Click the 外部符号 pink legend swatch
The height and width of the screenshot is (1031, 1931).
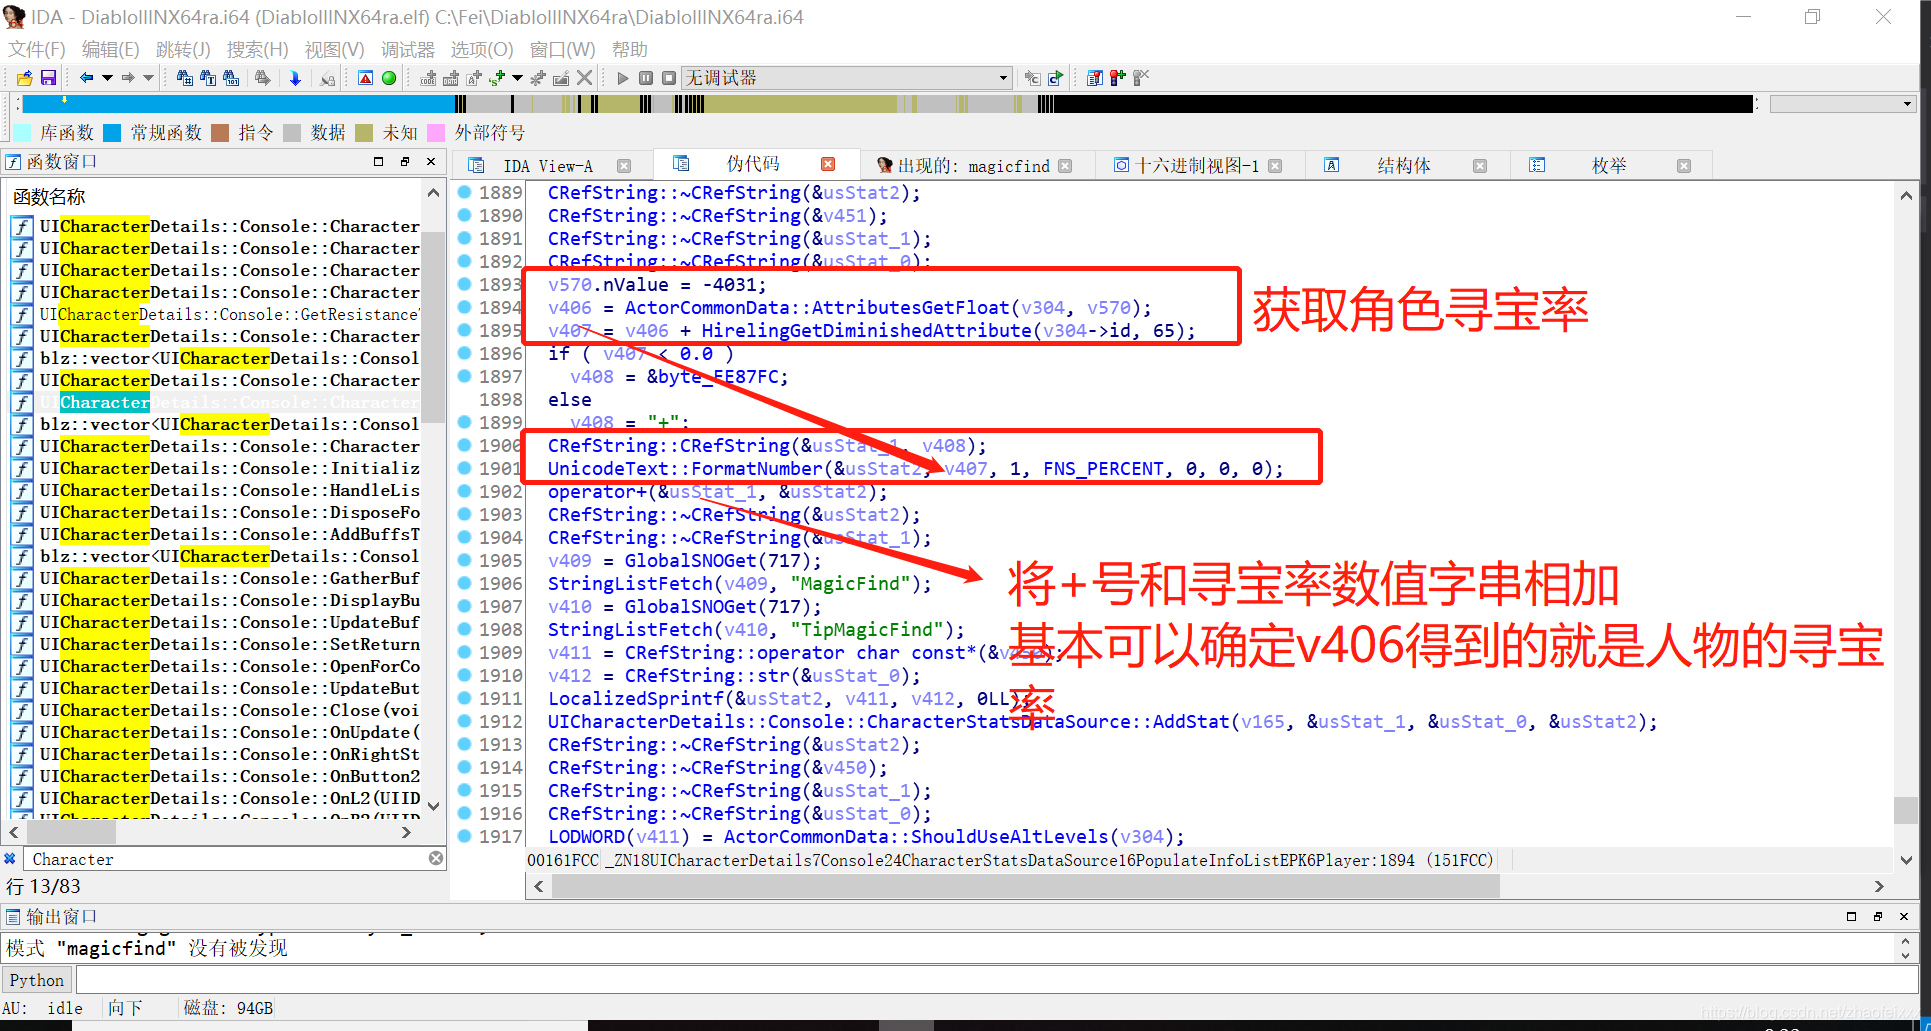pos(436,133)
